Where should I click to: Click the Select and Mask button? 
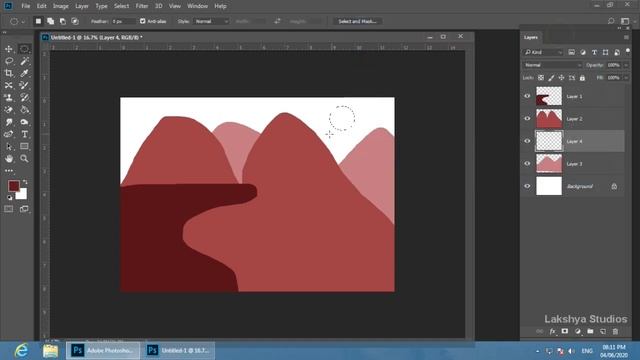tap(358, 21)
